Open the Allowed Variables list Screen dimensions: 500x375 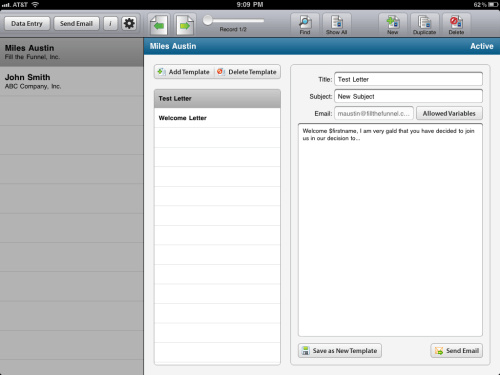point(449,113)
